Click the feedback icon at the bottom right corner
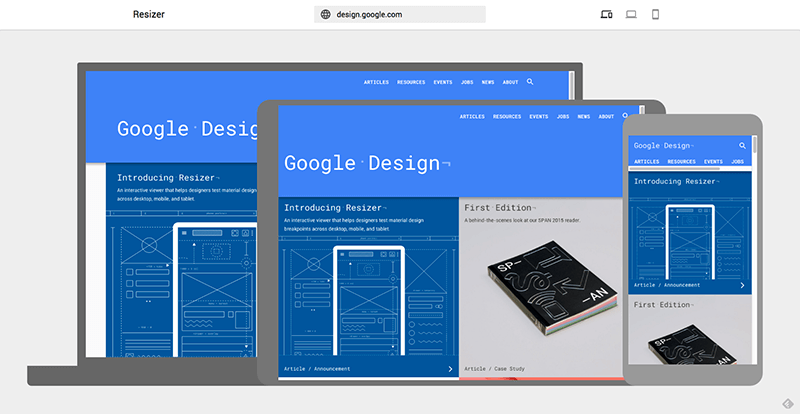 (787, 404)
